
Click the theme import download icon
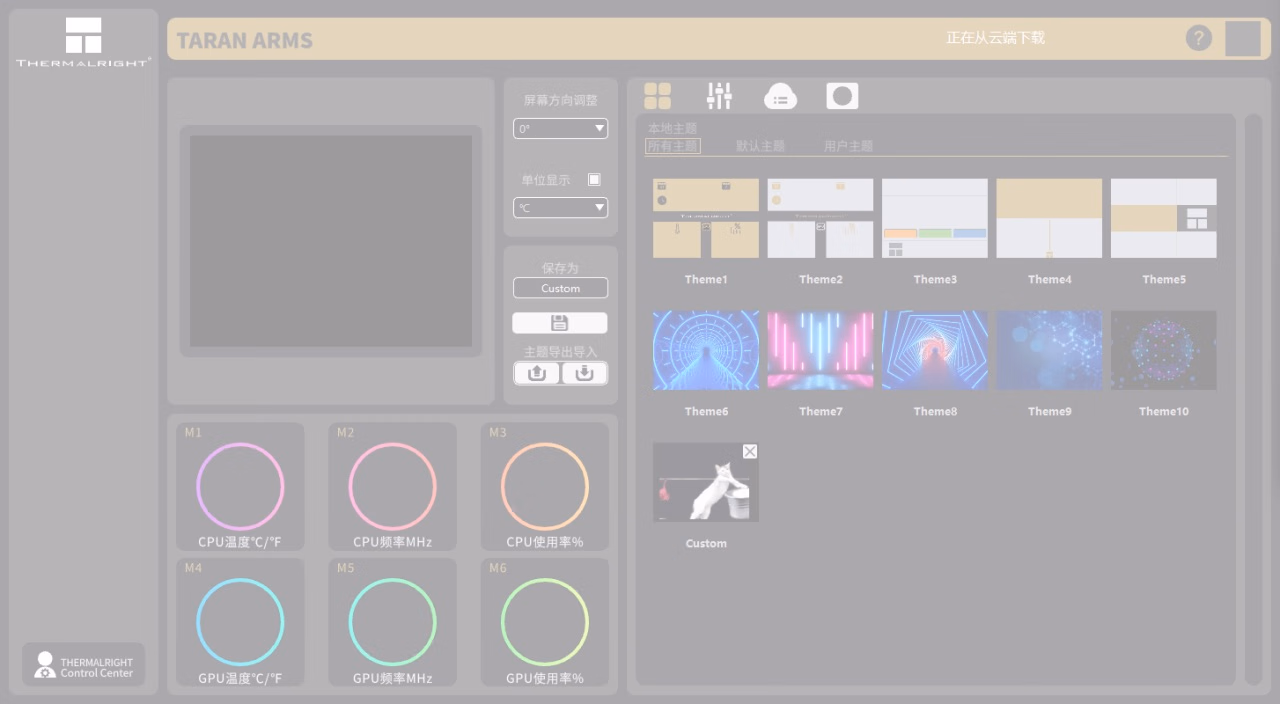[584, 373]
